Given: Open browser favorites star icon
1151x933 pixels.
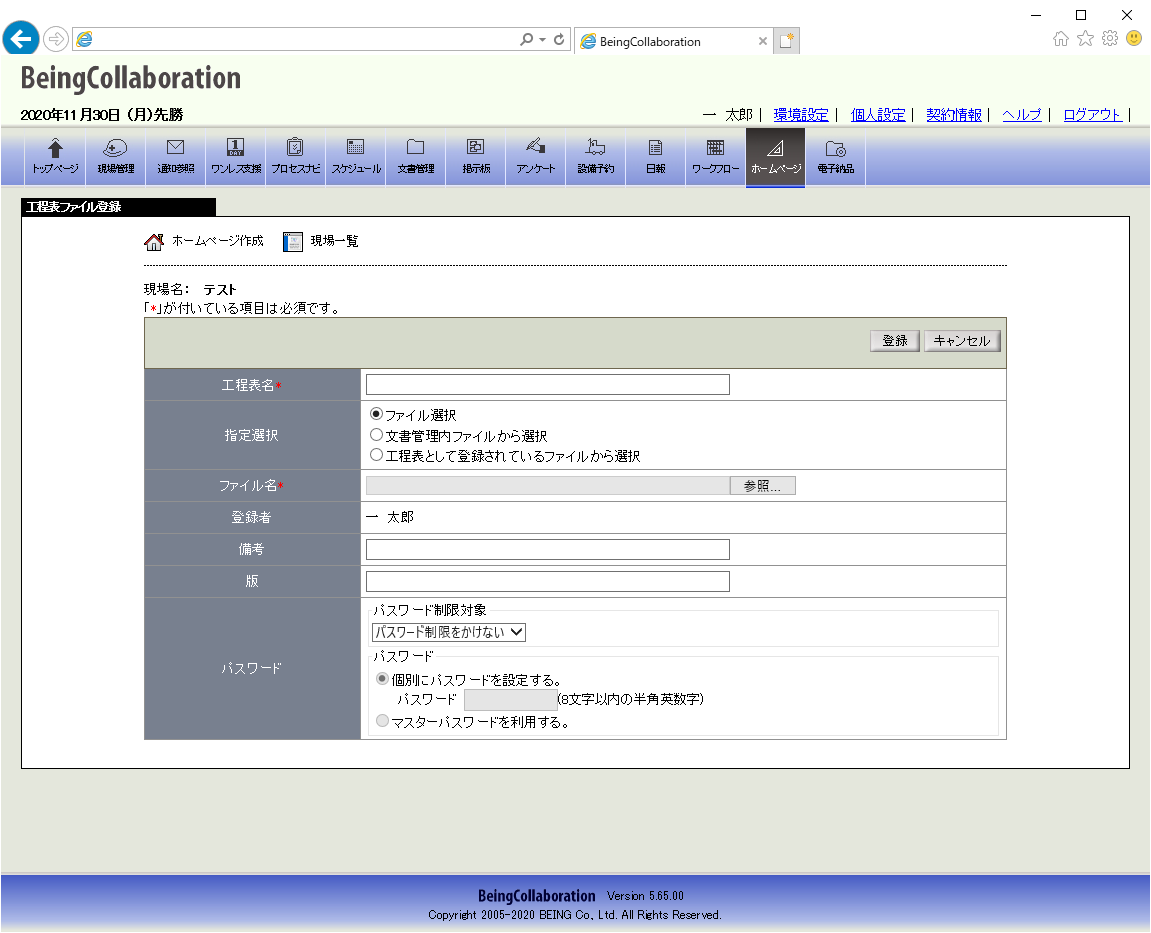Looking at the screenshot, I should tap(1086, 39).
